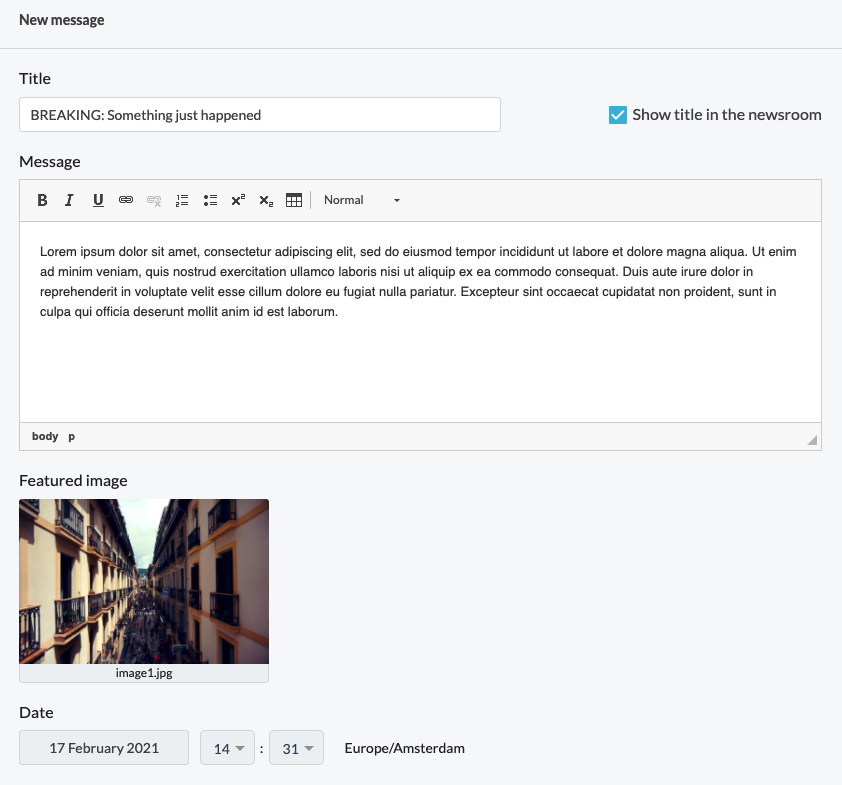Click the image1.jpg file name

click(144, 673)
